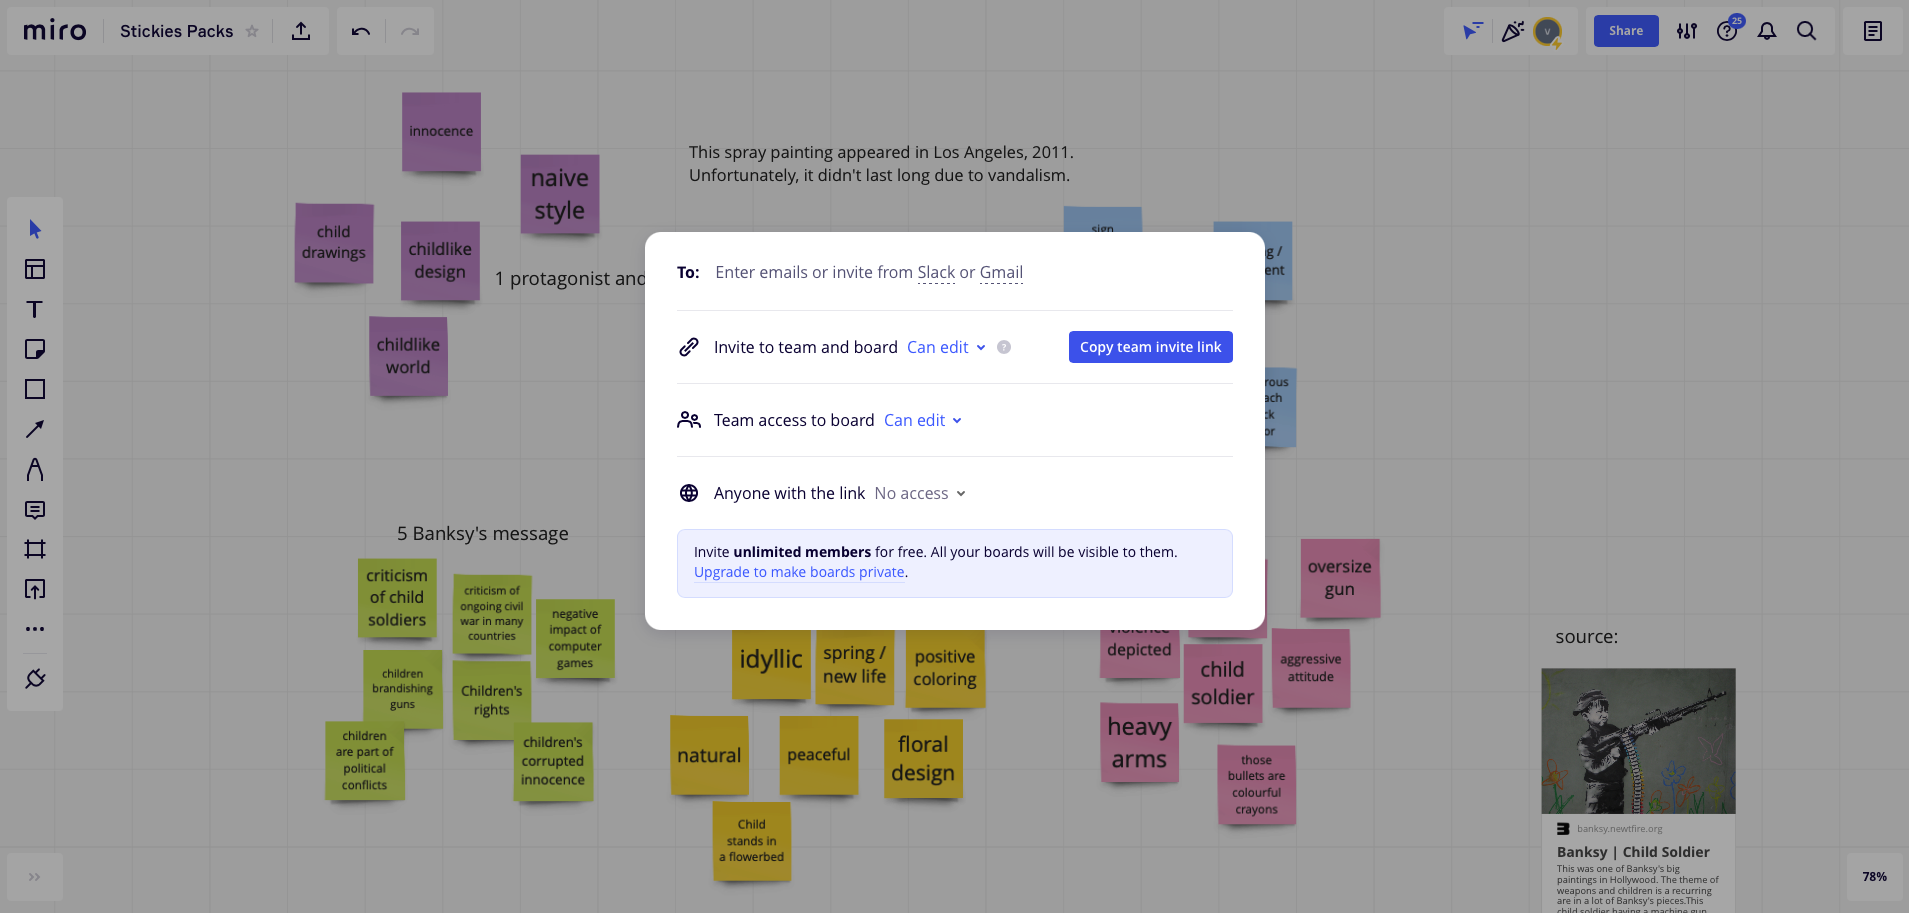The width and height of the screenshot is (1909, 913).
Task: Click the 78% zoom level control
Action: pos(1874,877)
